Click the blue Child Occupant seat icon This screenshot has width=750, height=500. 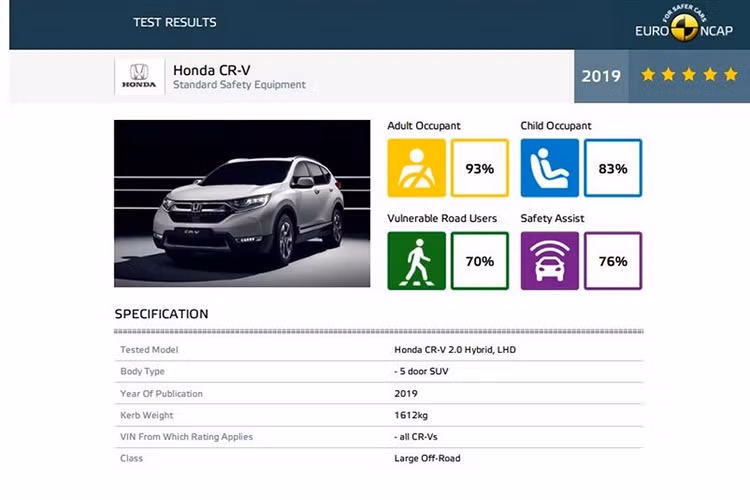point(550,168)
